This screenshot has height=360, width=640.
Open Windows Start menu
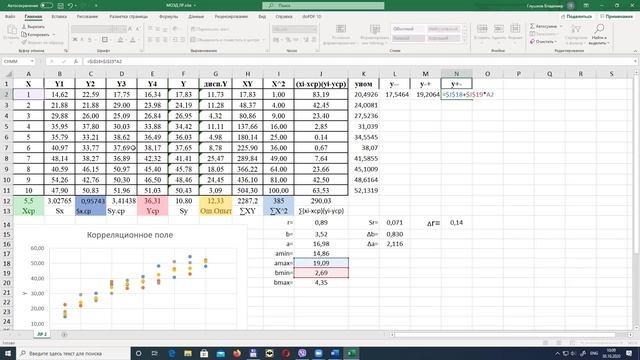click(7, 353)
